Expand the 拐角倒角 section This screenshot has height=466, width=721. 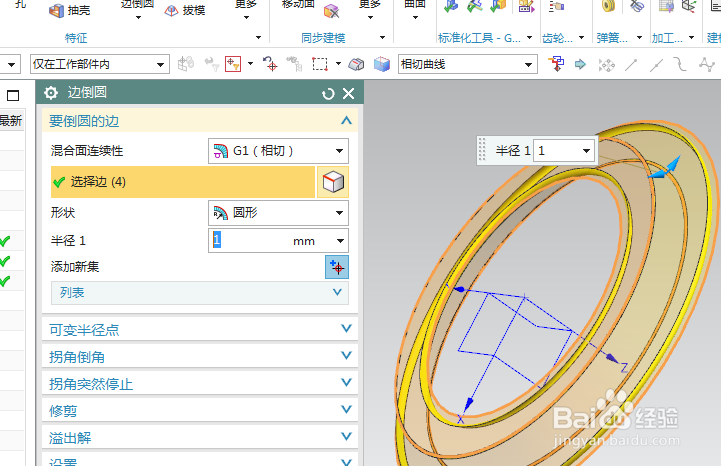click(346, 356)
